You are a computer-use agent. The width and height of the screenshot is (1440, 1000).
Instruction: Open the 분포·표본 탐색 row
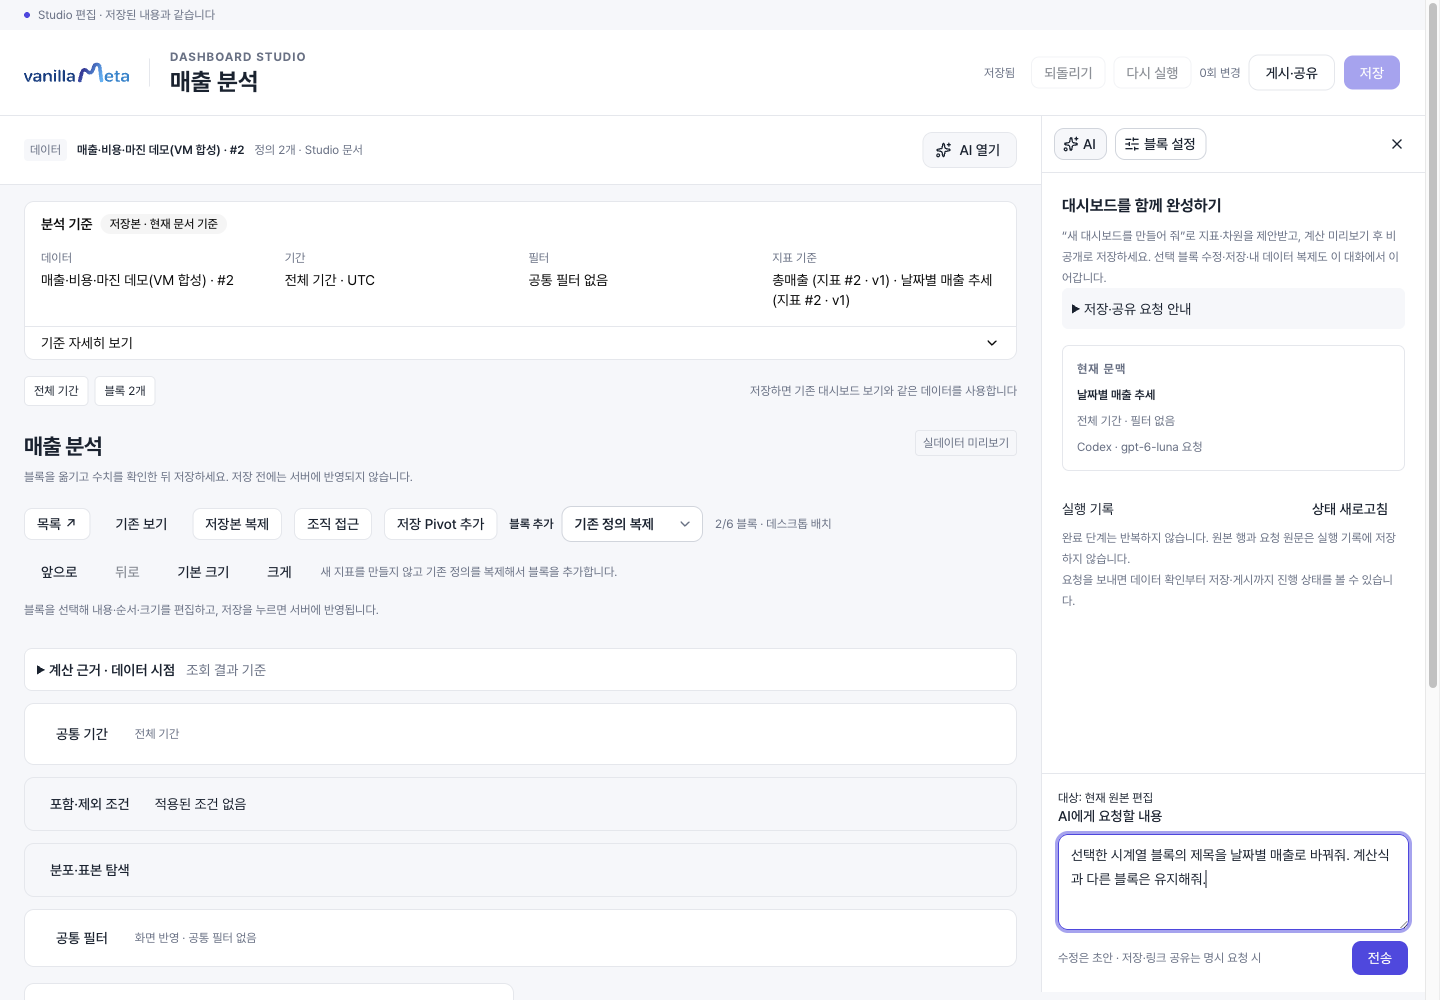520,870
